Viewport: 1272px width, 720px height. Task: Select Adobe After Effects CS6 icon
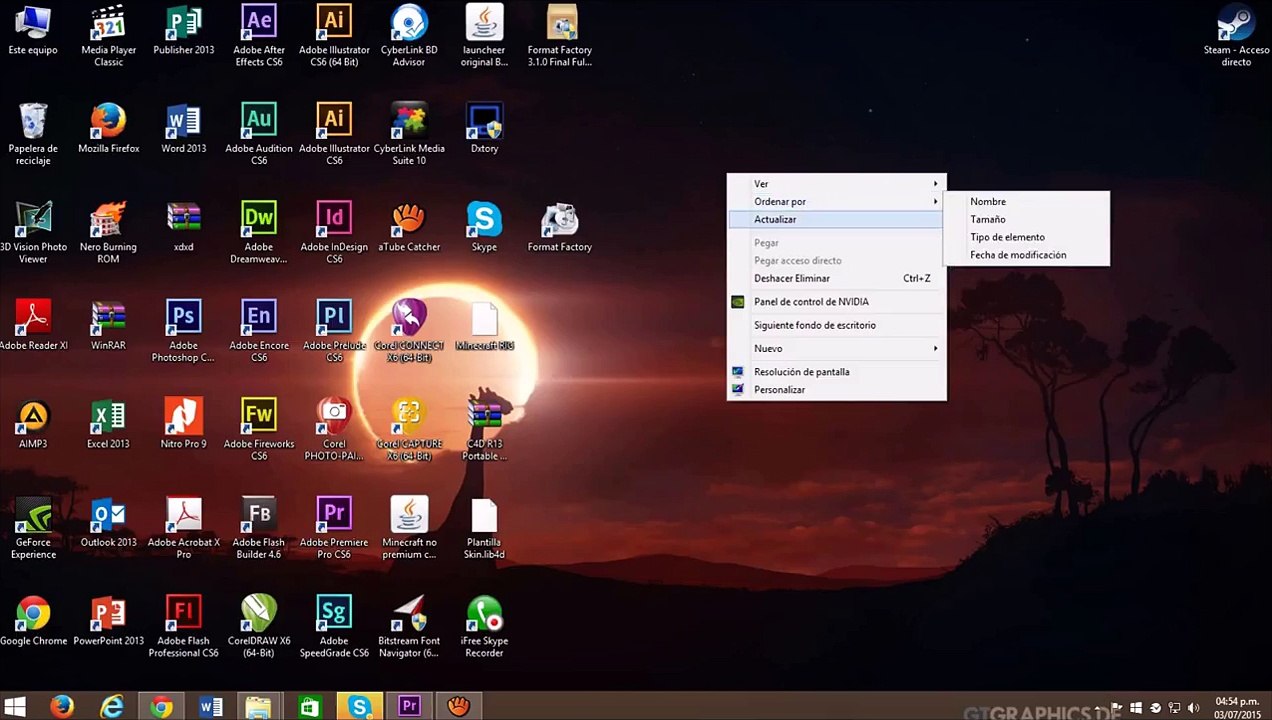tap(259, 36)
